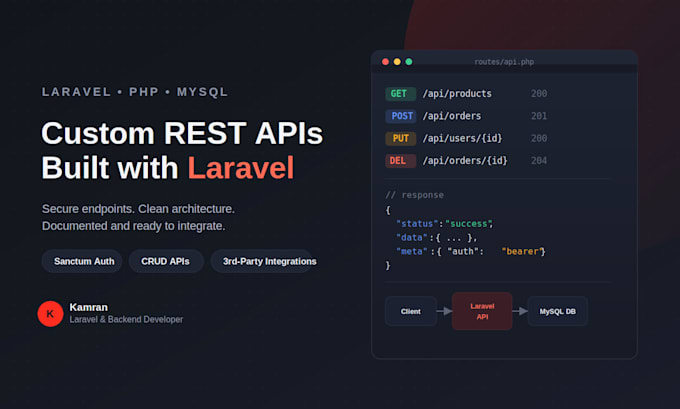Click the /api/users/{id} endpoint path
The height and width of the screenshot is (409, 680).
(x=462, y=138)
